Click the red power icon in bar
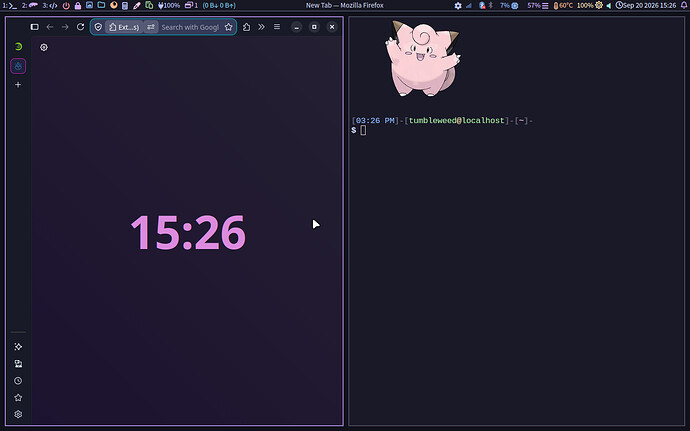The height and width of the screenshot is (431, 690). pos(66,6)
